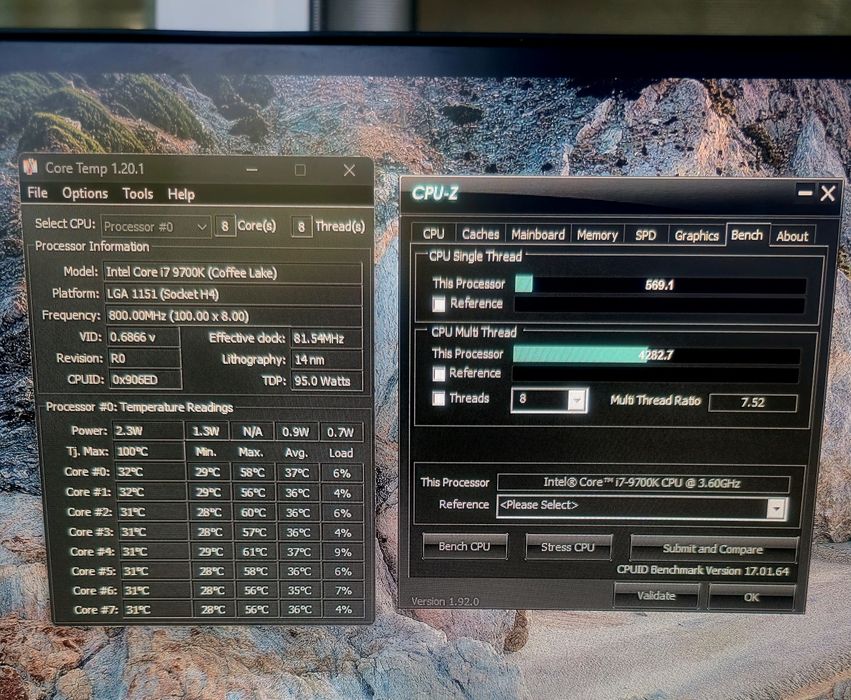This screenshot has height=700, width=851.
Task: Click Core #7 average temperature 36°C
Action: point(300,609)
